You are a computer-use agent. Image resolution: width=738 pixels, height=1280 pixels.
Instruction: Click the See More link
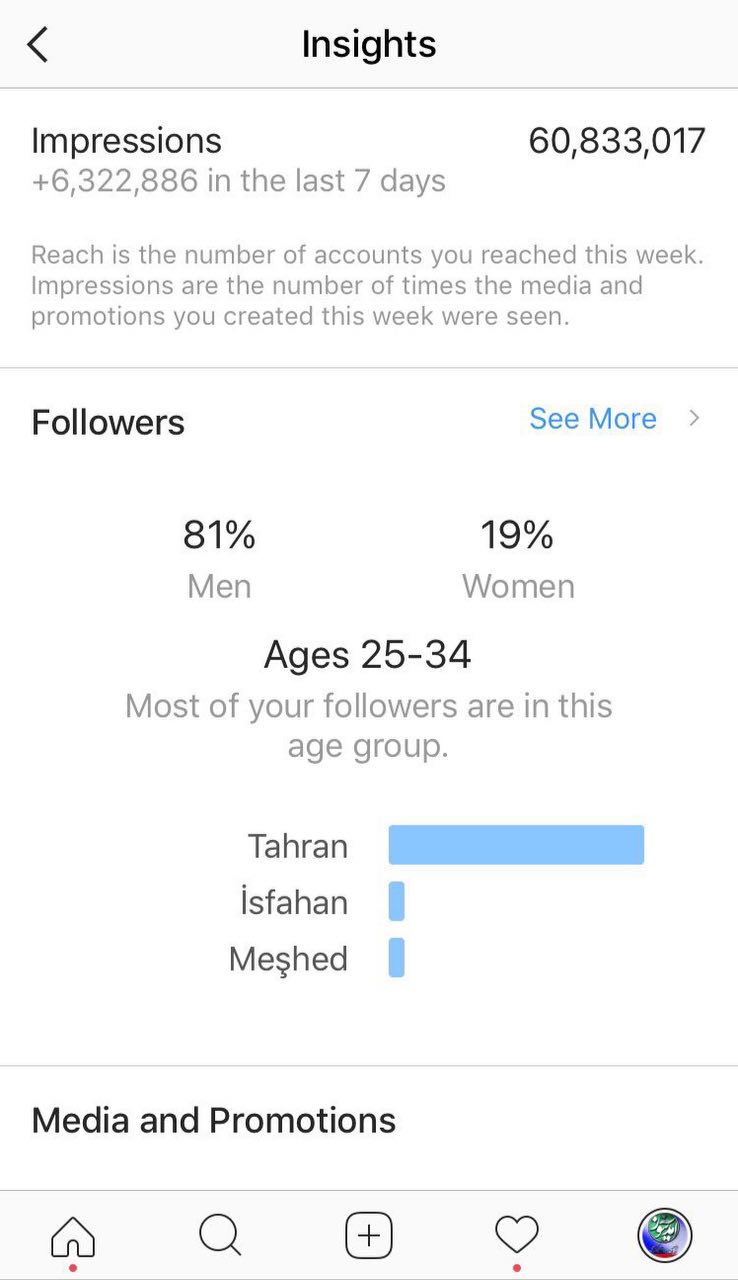point(593,419)
